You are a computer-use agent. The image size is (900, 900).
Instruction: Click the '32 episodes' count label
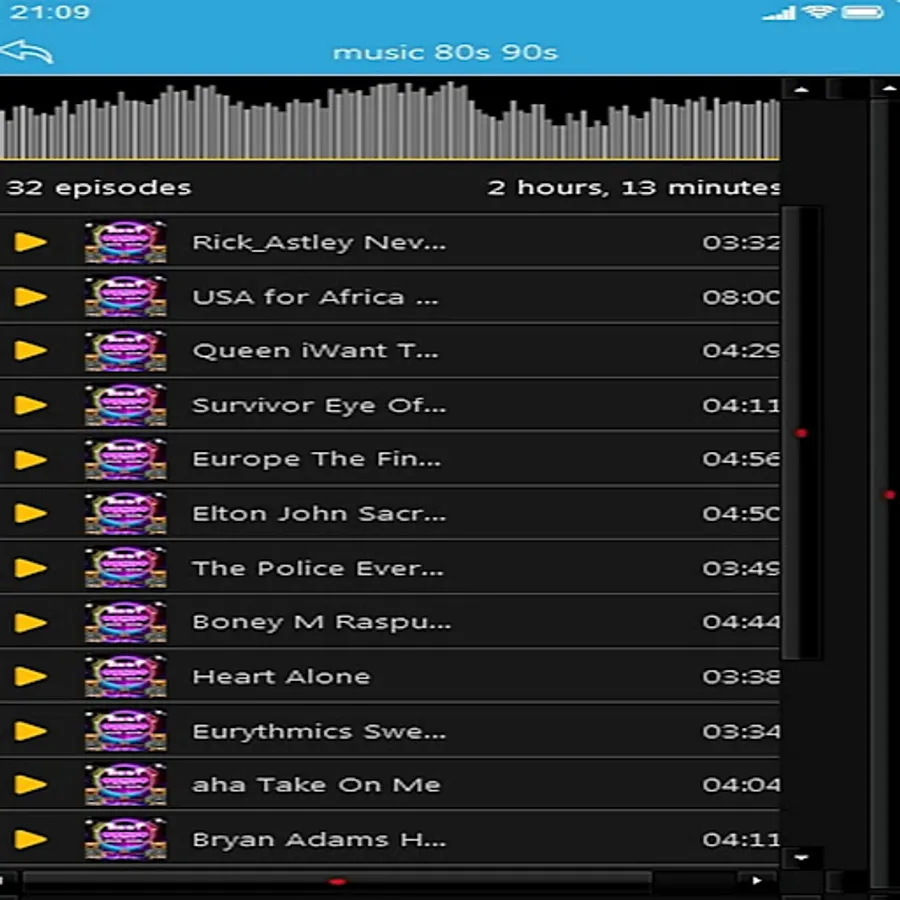pyautogui.click(x=99, y=188)
